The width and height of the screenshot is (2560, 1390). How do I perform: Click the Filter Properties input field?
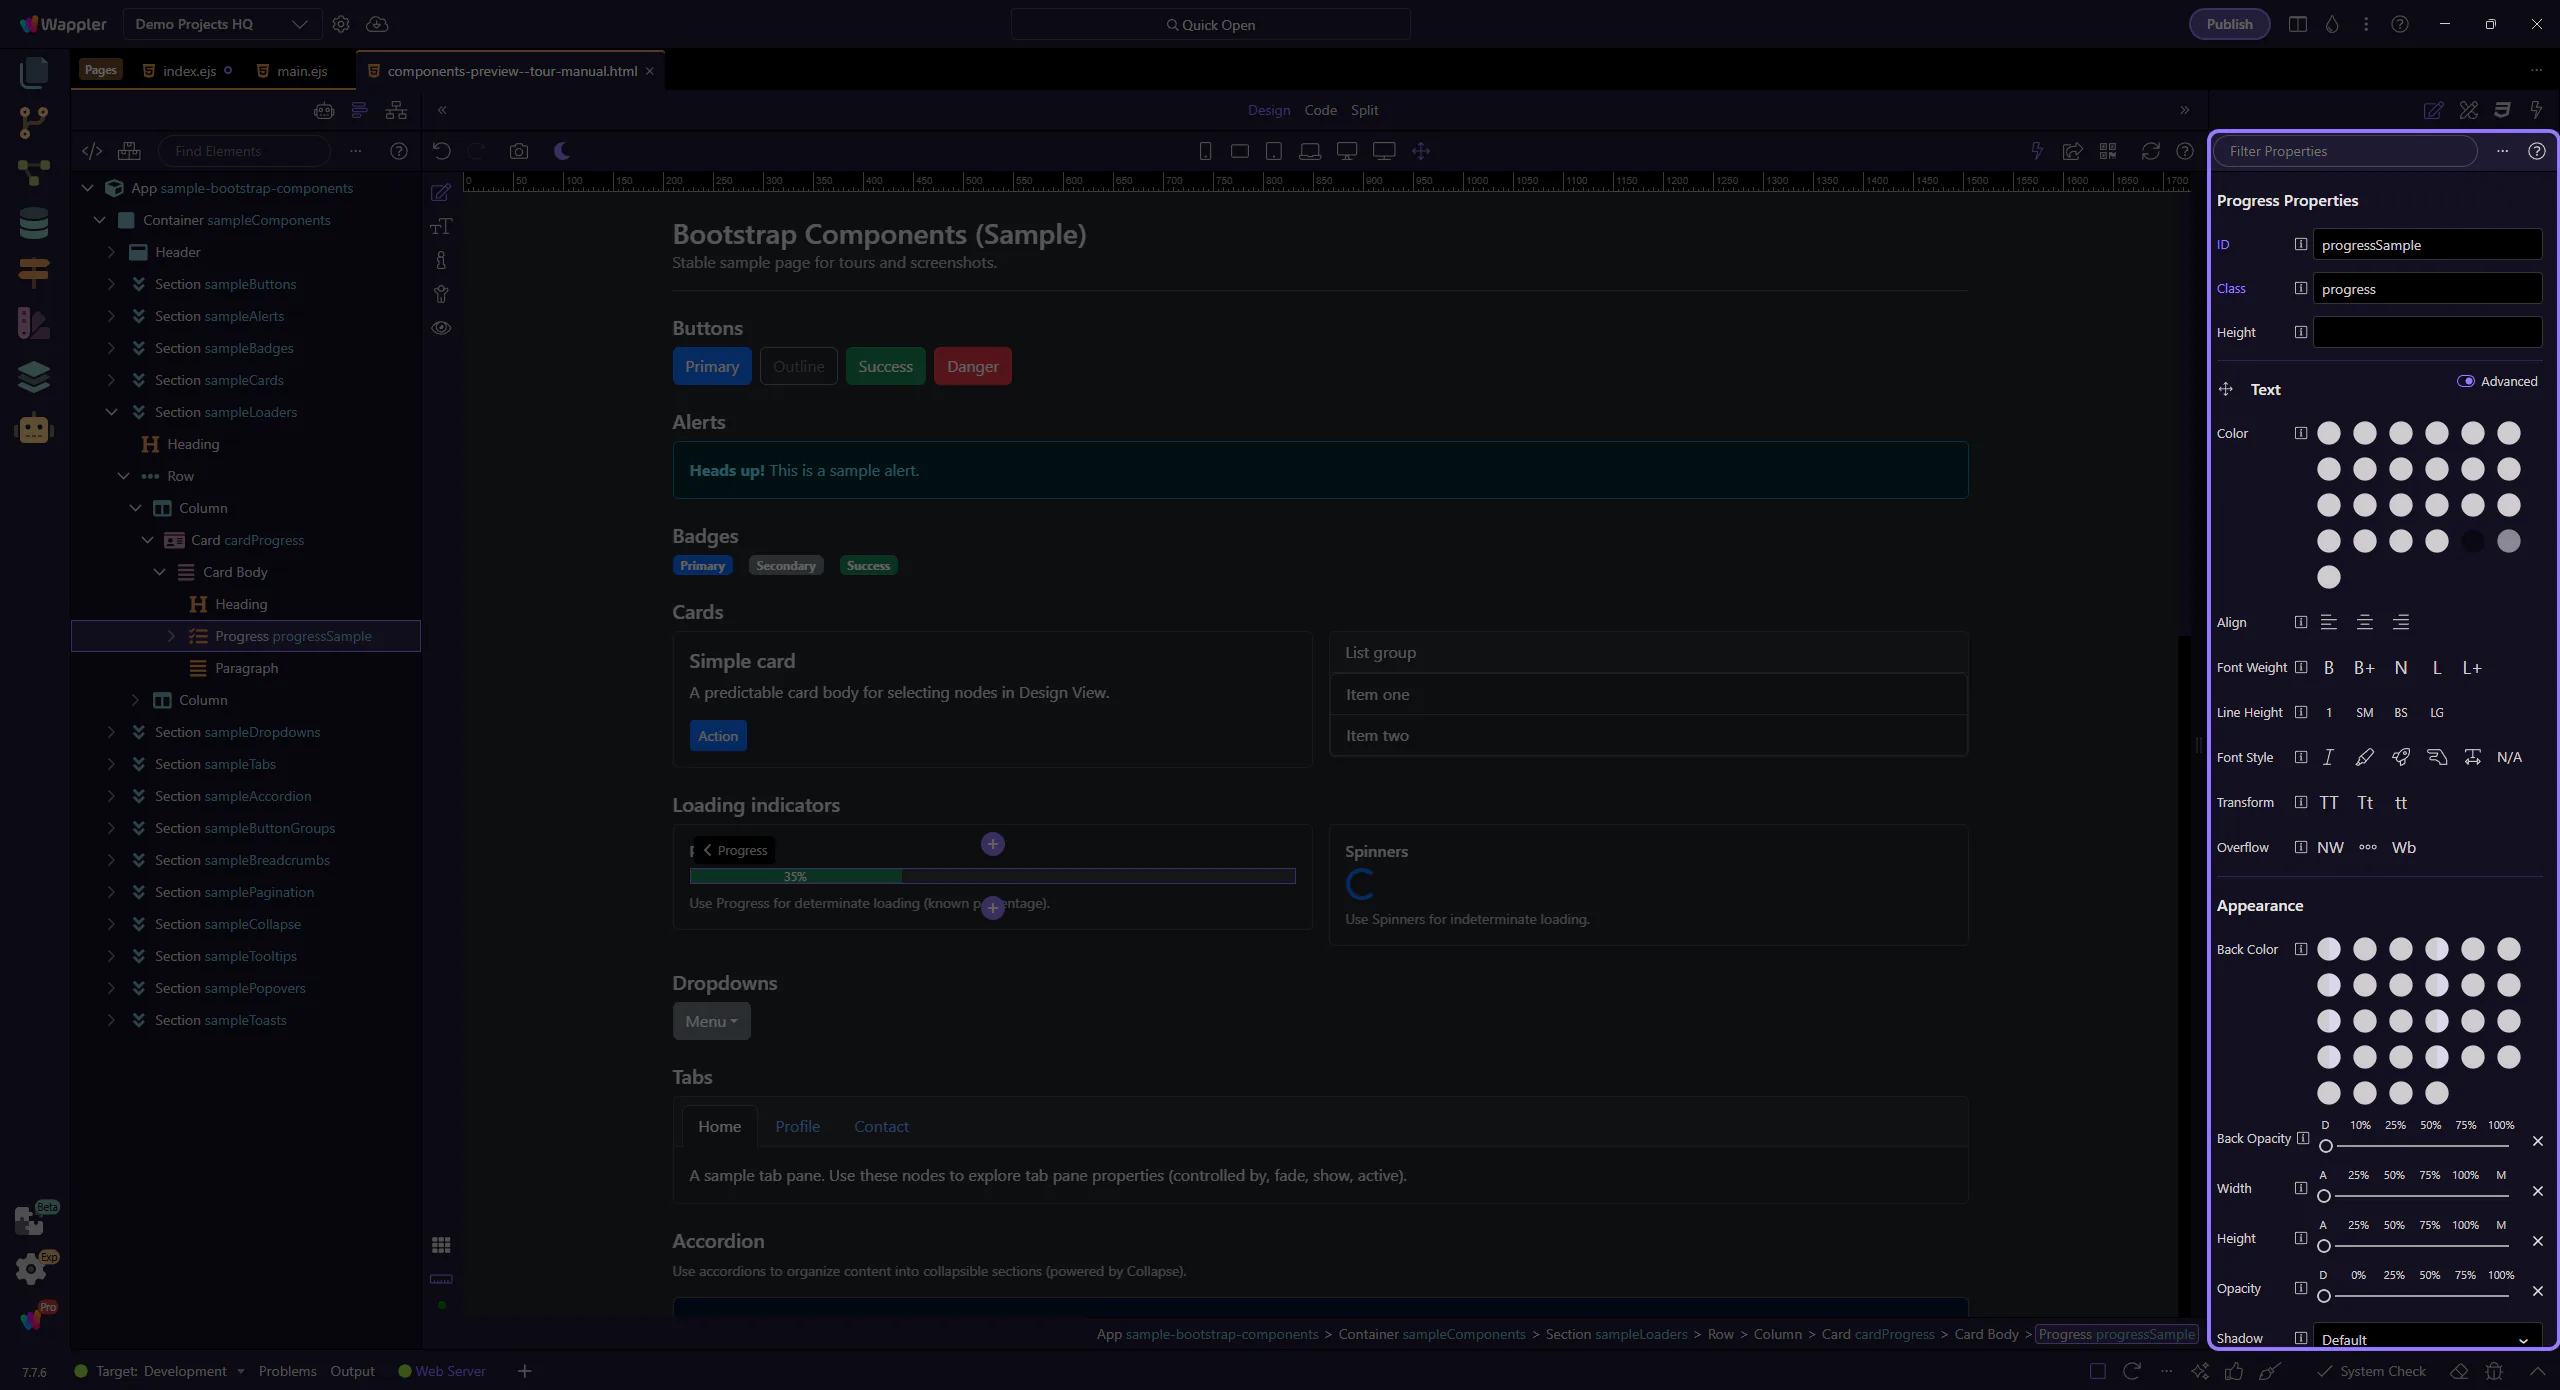pos(2345,151)
